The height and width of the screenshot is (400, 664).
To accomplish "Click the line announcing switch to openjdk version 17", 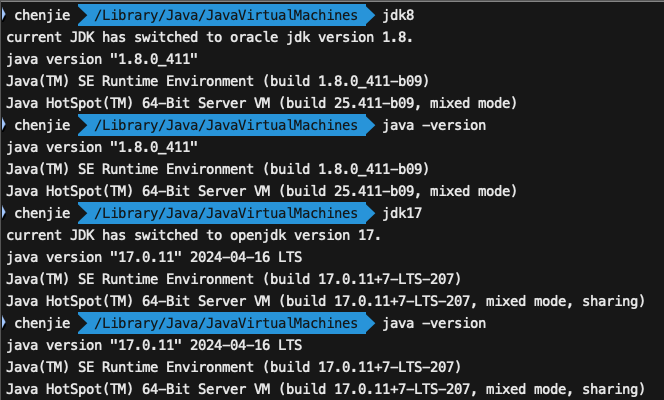I will pos(194,235).
